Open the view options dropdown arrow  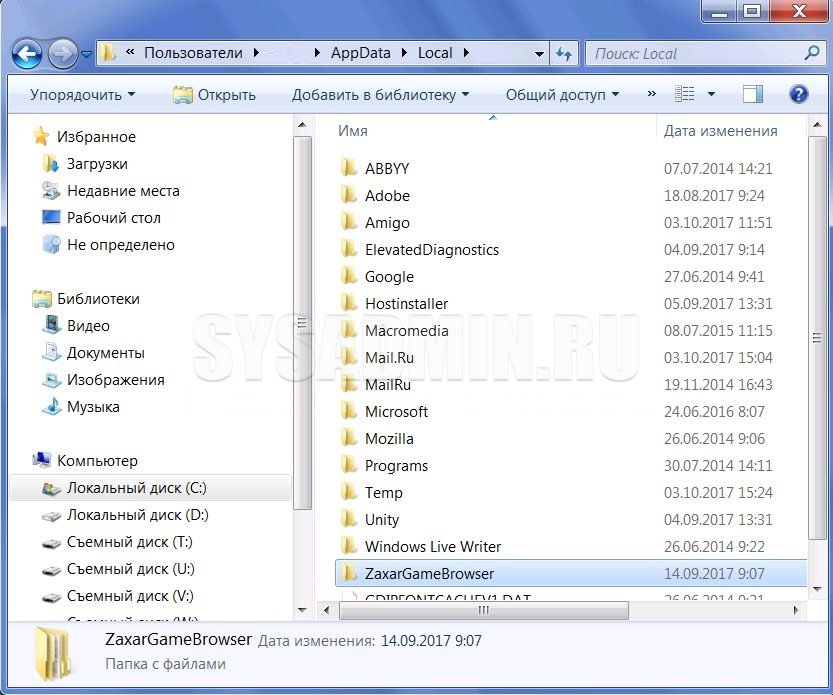point(711,94)
